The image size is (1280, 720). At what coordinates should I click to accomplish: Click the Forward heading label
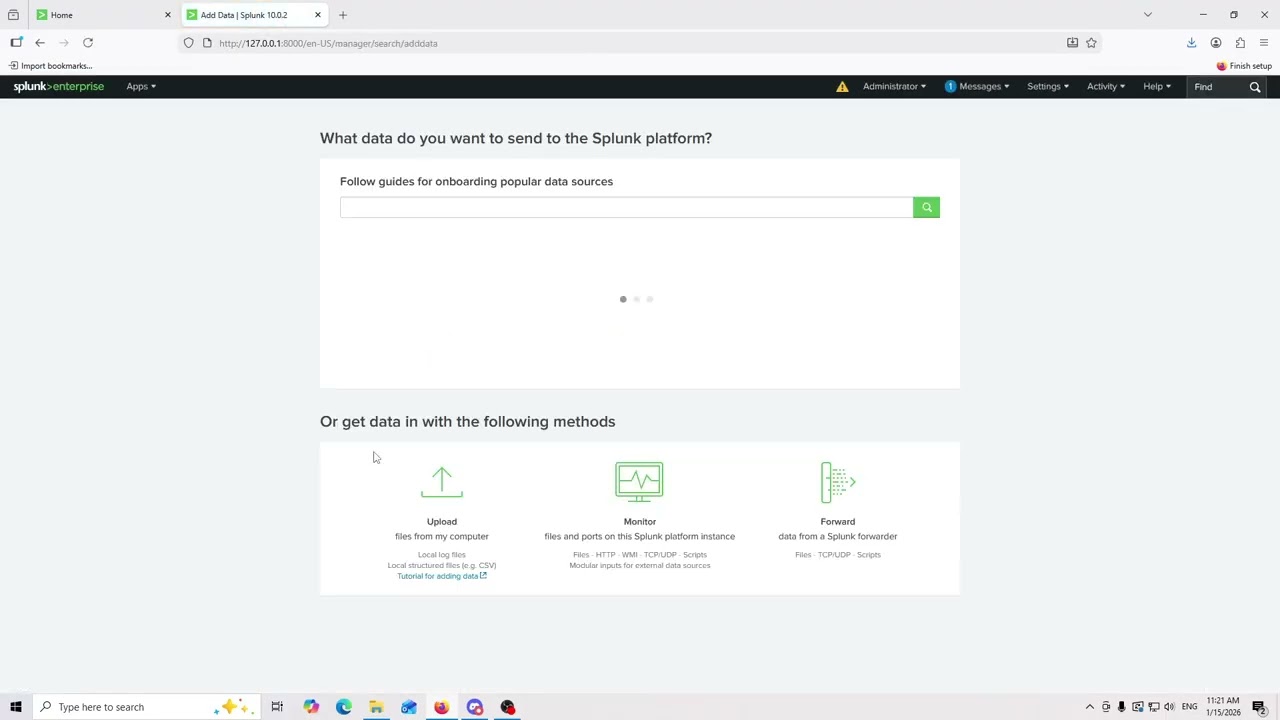point(838,522)
